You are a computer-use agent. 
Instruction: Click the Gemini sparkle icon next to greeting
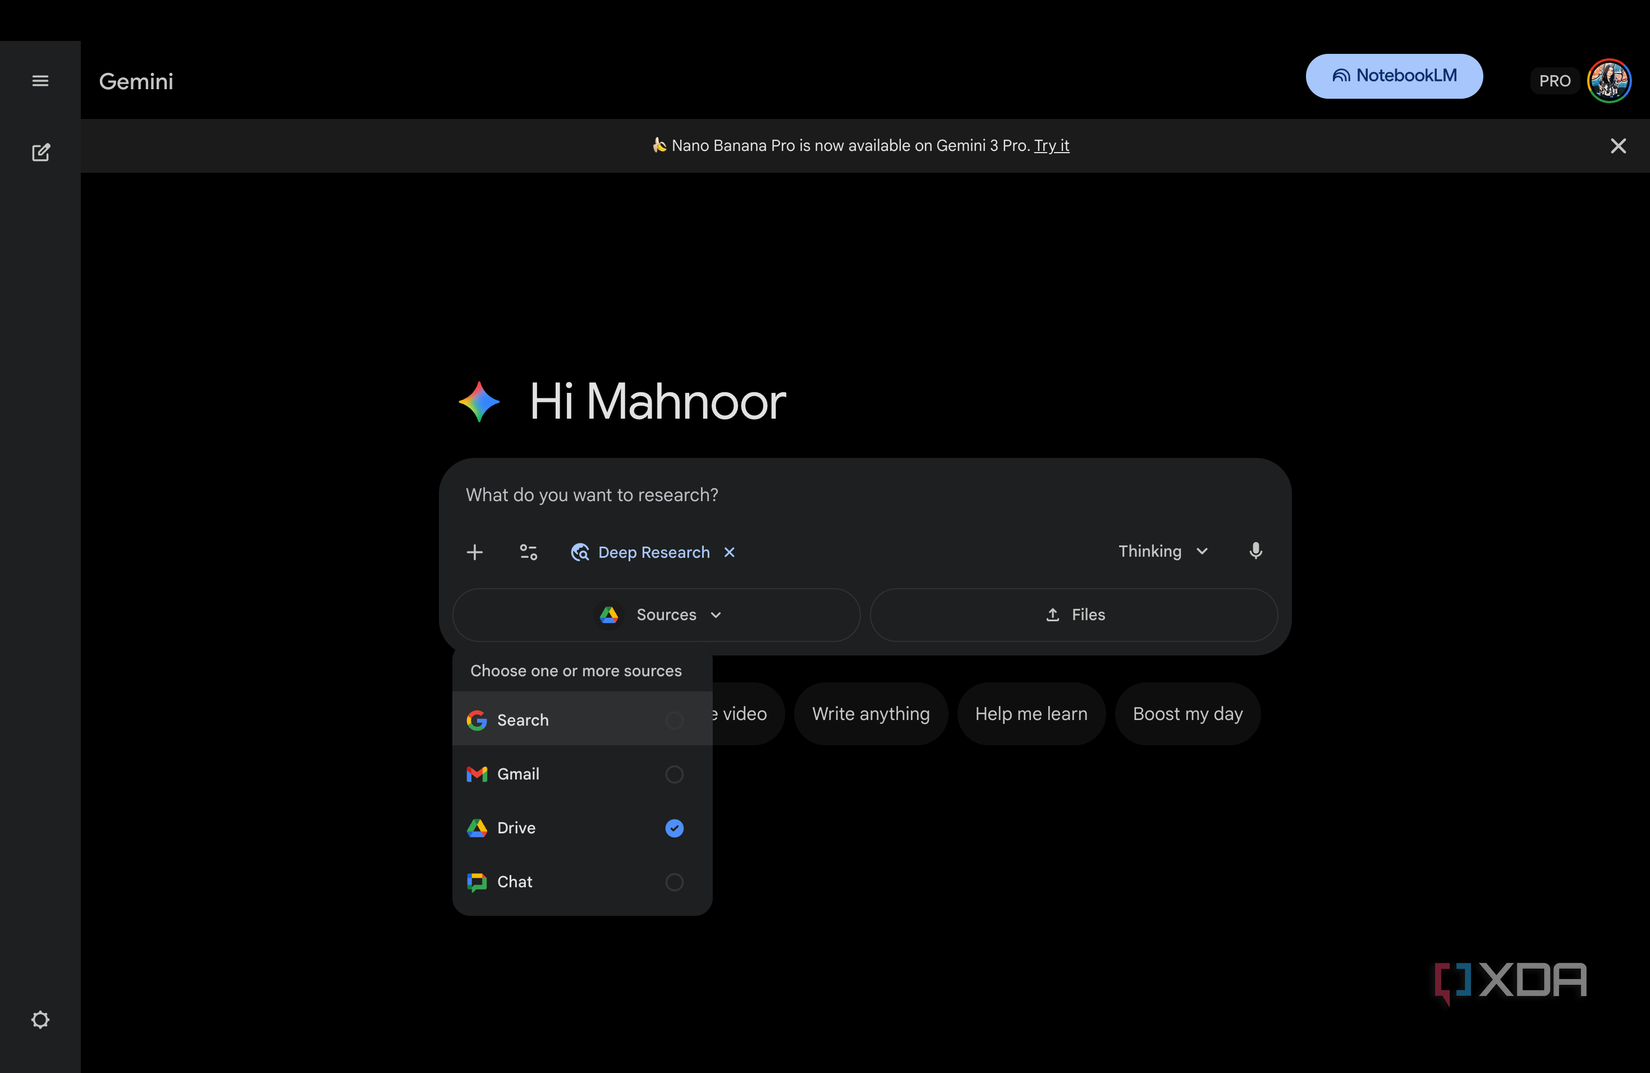[x=478, y=401]
